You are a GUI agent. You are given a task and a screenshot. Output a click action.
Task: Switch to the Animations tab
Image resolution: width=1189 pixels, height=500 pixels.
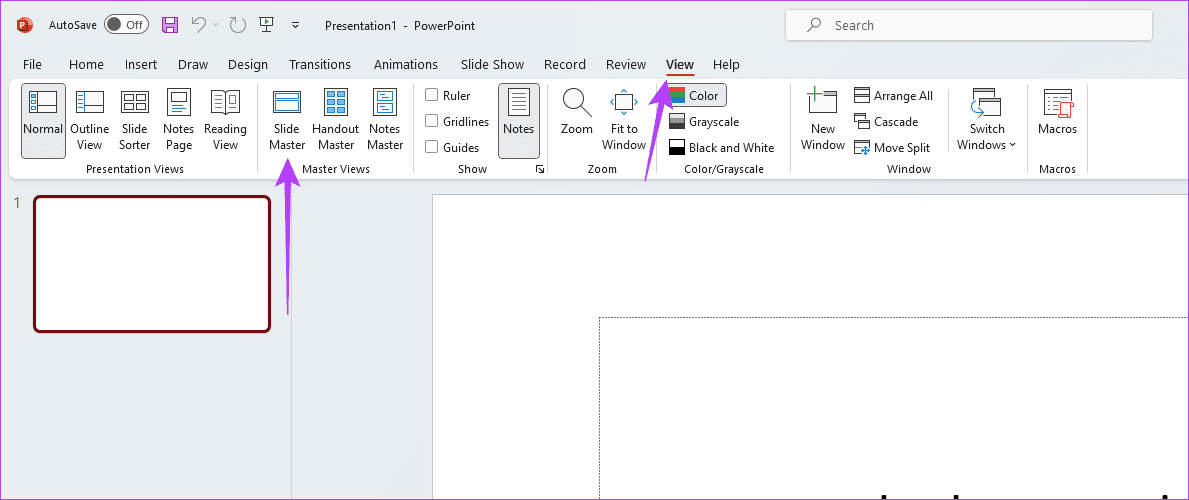coord(405,65)
